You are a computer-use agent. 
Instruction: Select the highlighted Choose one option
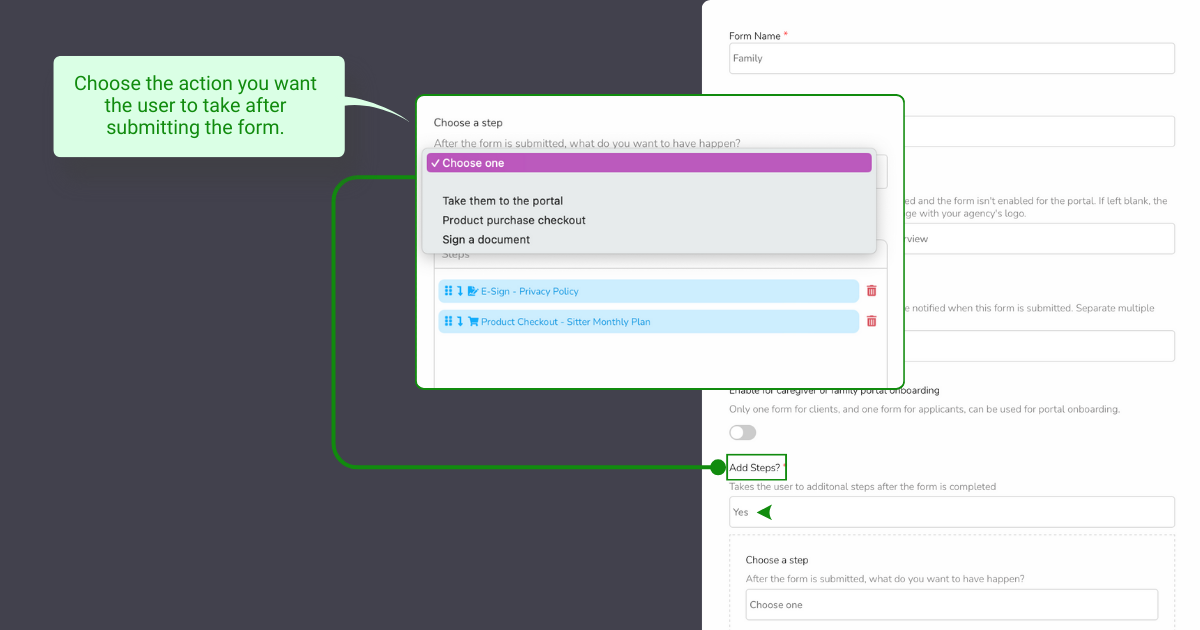coord(649,163)
